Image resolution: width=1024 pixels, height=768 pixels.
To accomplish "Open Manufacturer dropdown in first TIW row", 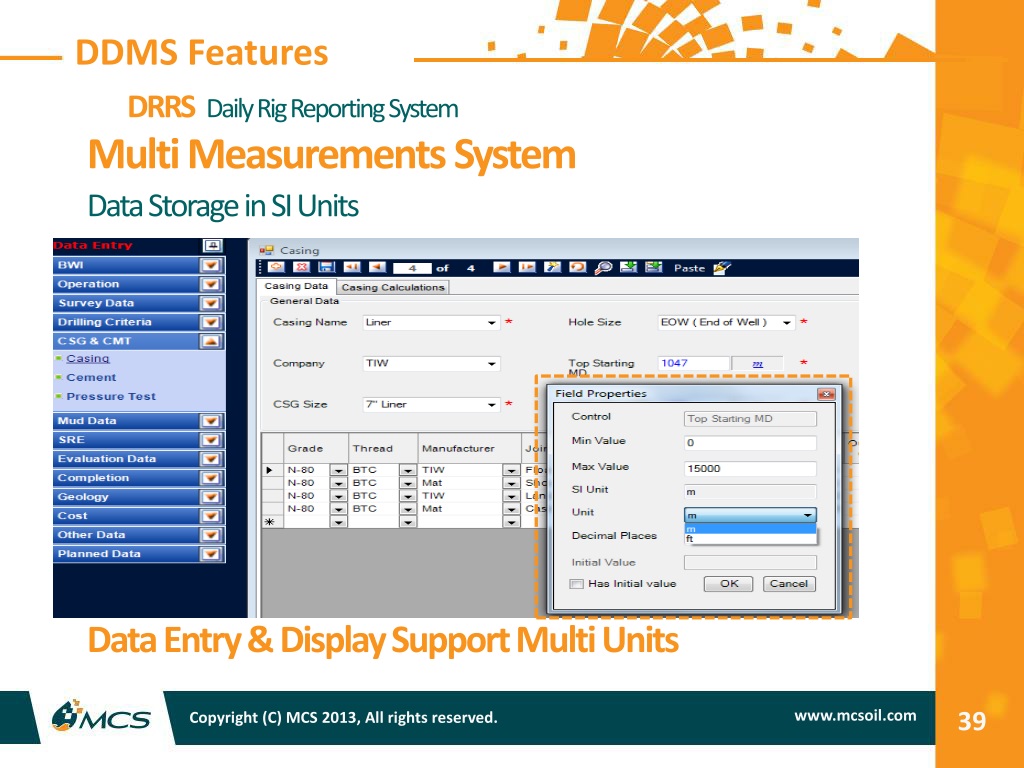I will pyautogui.click(x=511, y=470).
